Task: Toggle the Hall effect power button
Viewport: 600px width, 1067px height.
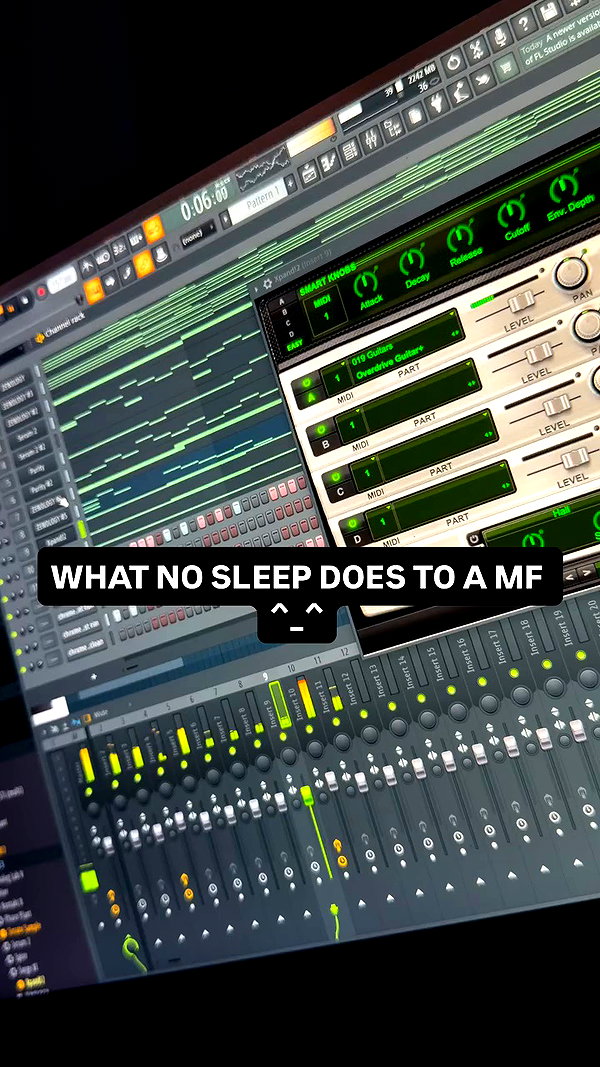Action: click(474, 539)
